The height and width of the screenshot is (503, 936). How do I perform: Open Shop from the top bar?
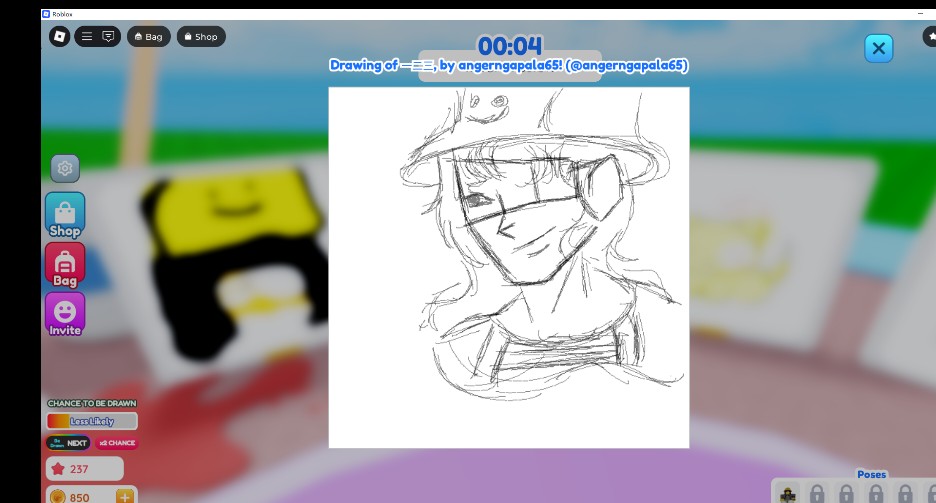(201, 37)
